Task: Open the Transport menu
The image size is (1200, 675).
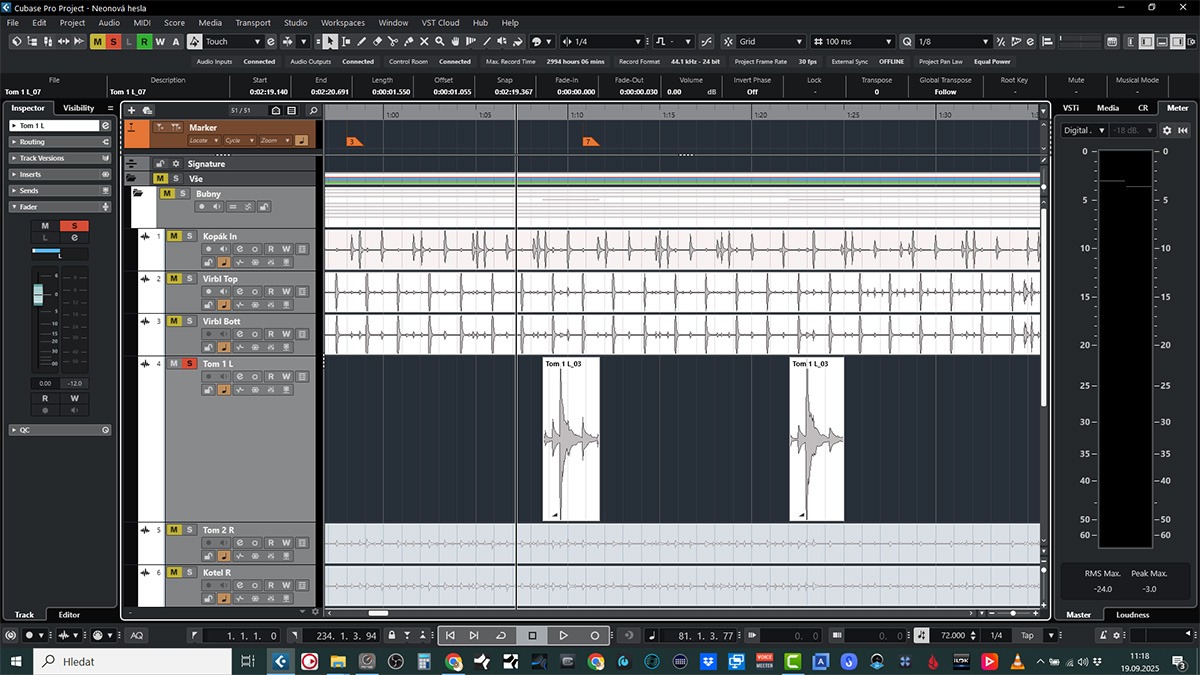Action: [252, 22]
